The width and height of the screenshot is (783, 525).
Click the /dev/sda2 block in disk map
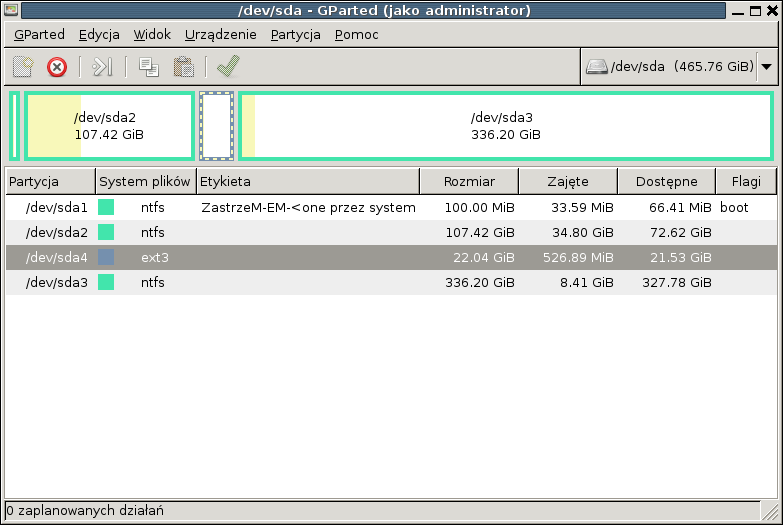(109, 126)
